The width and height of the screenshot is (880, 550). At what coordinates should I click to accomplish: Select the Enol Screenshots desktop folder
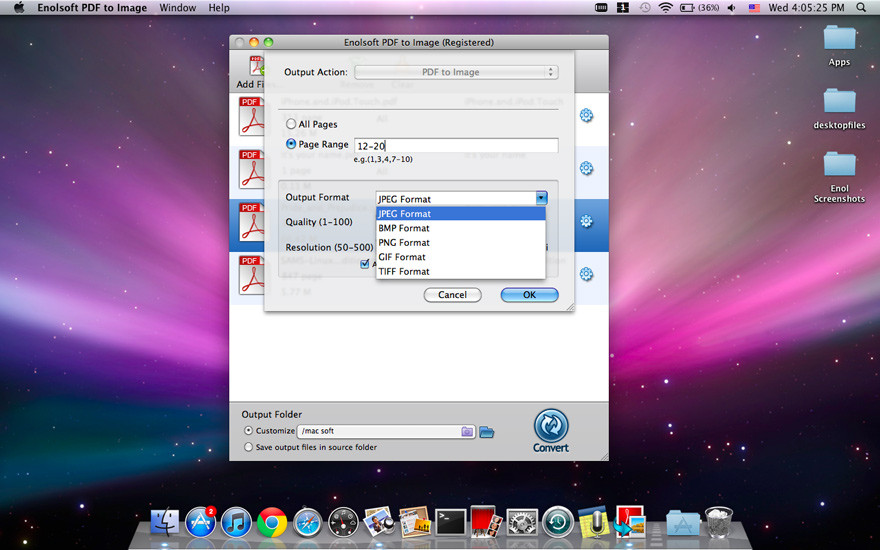point(840,164)
